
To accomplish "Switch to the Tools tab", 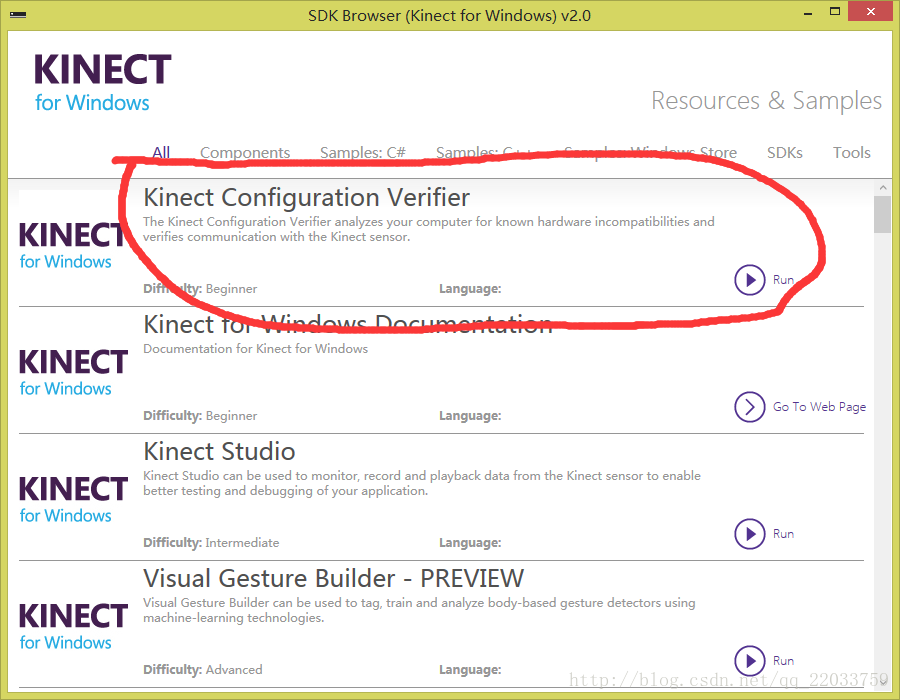I will [x=852, y=153].
